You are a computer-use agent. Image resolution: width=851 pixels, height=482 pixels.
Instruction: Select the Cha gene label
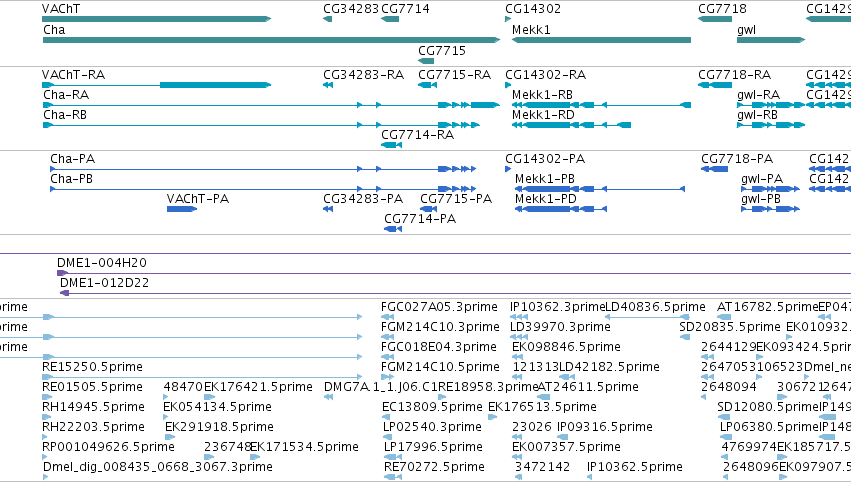pos(54,29)
